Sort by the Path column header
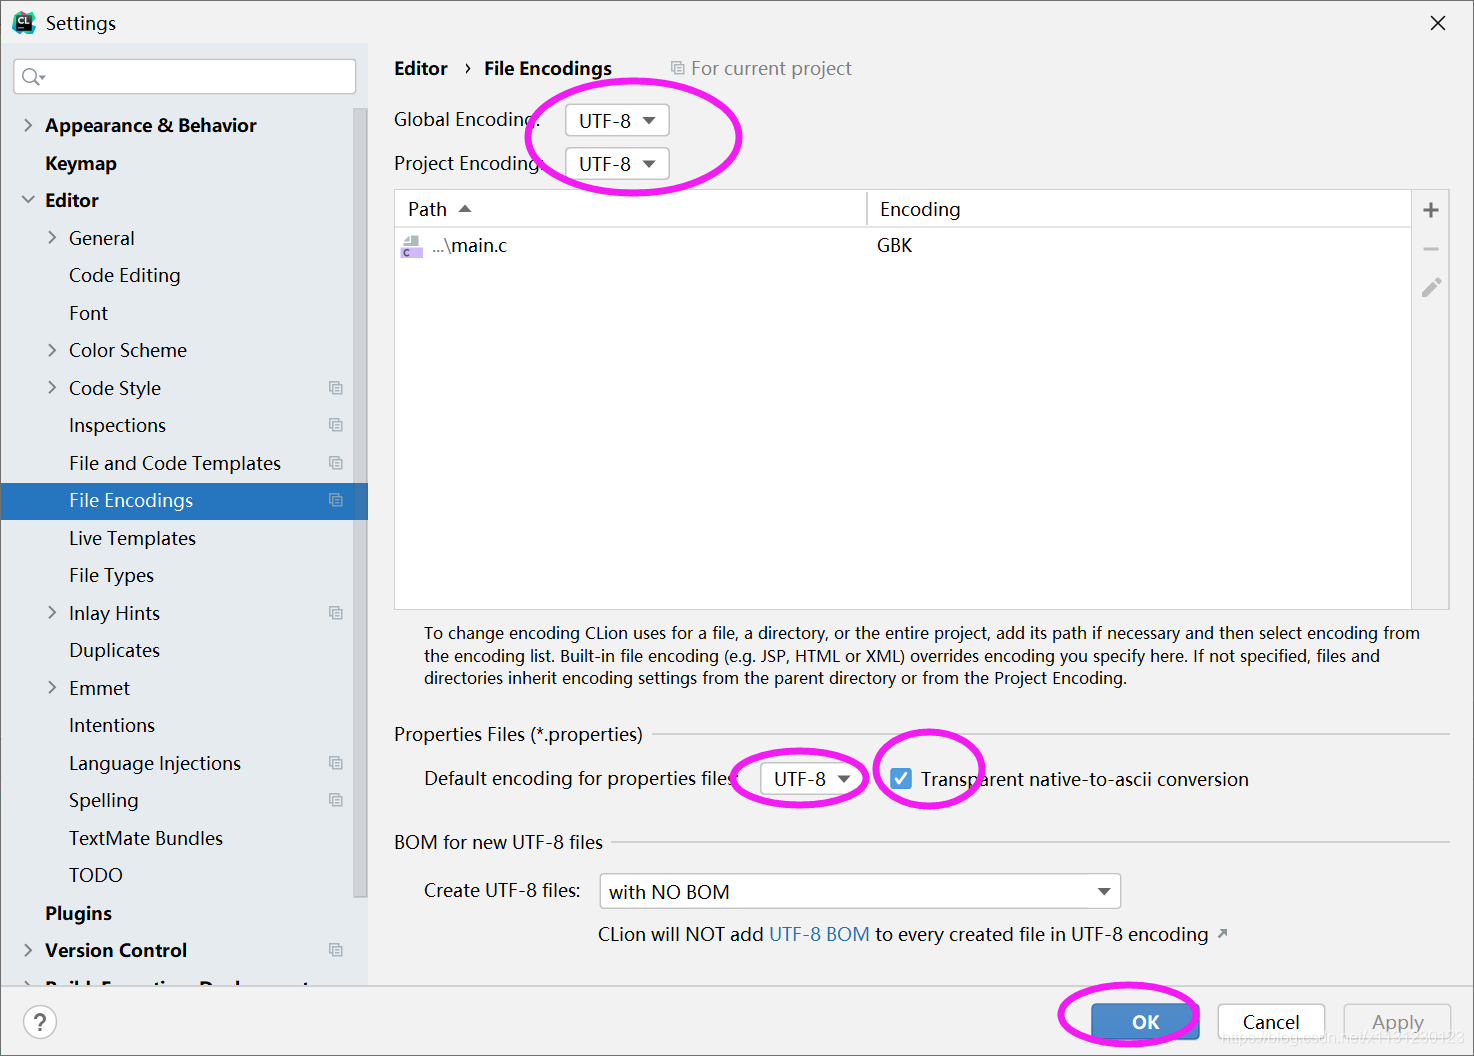 [x=631, y=209]
